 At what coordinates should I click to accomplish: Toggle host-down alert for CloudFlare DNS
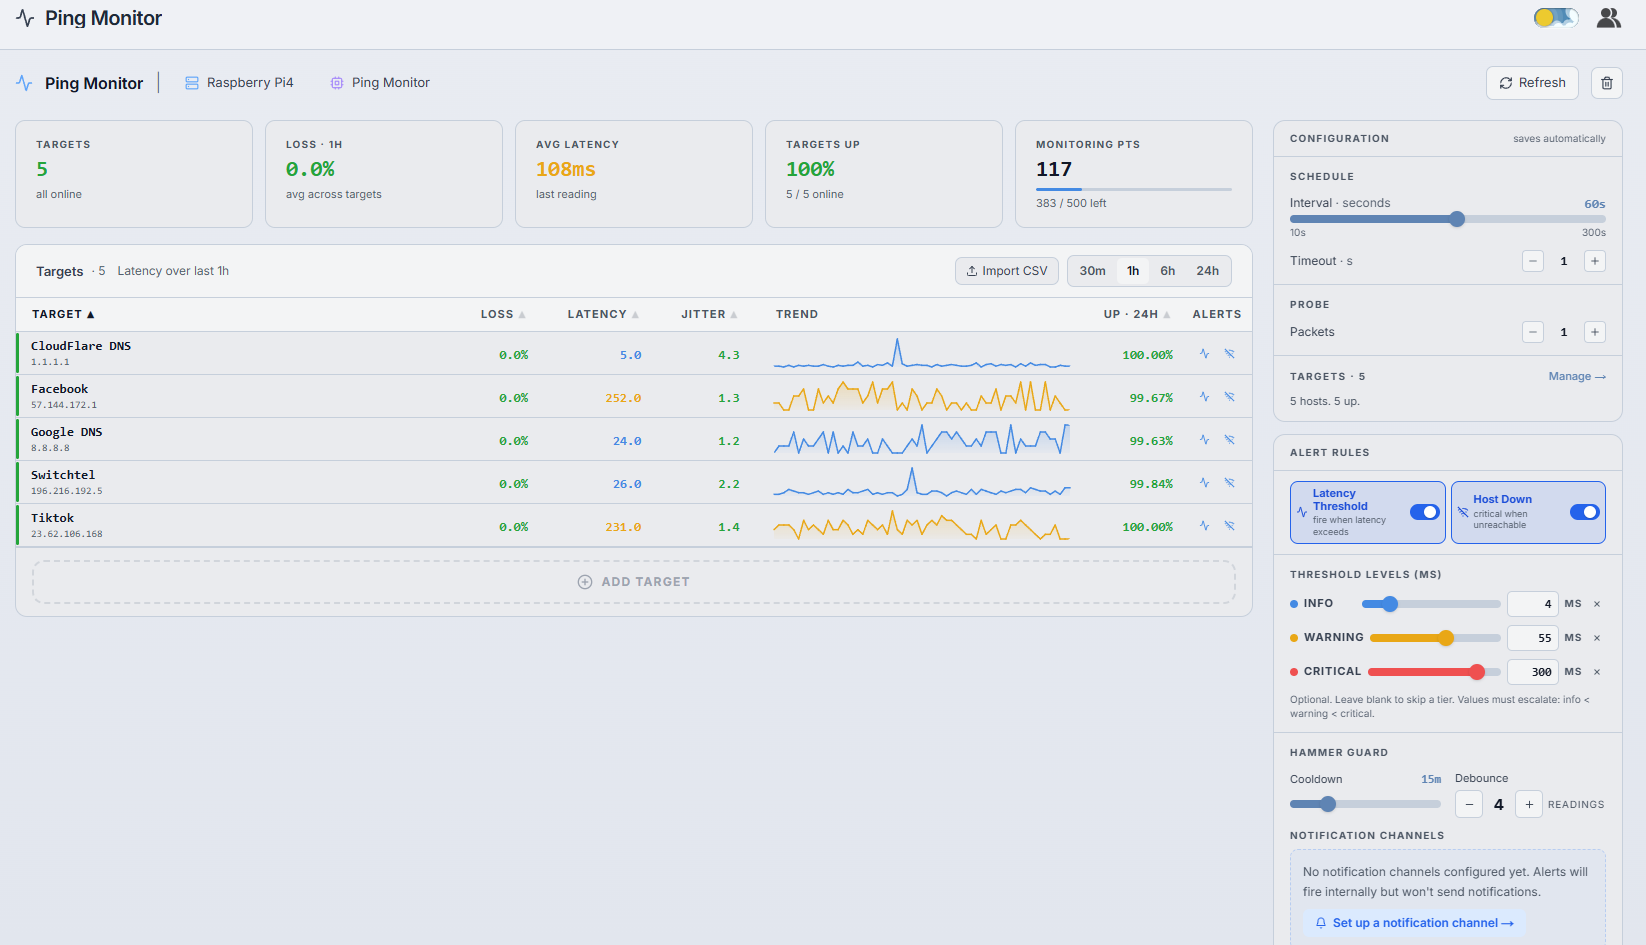pos(1230,354)
